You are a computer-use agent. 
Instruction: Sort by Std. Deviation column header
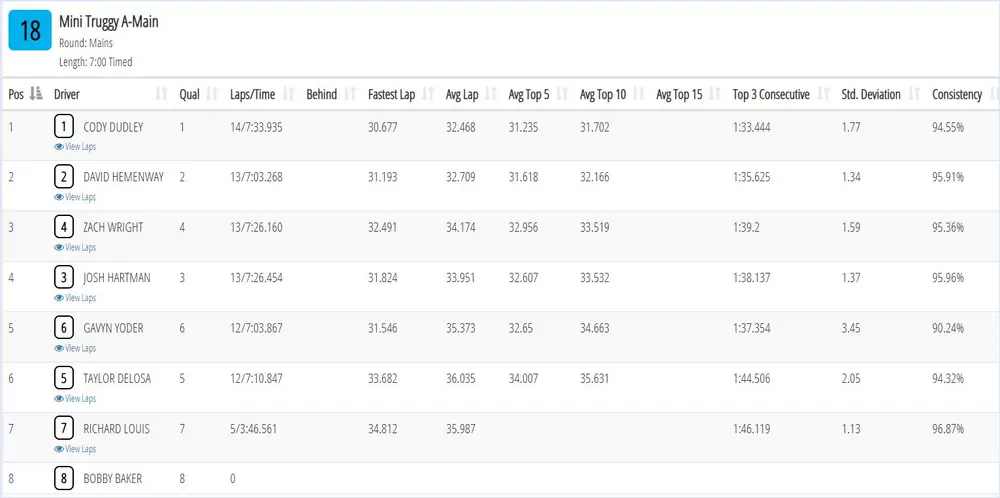coord(879,94)
